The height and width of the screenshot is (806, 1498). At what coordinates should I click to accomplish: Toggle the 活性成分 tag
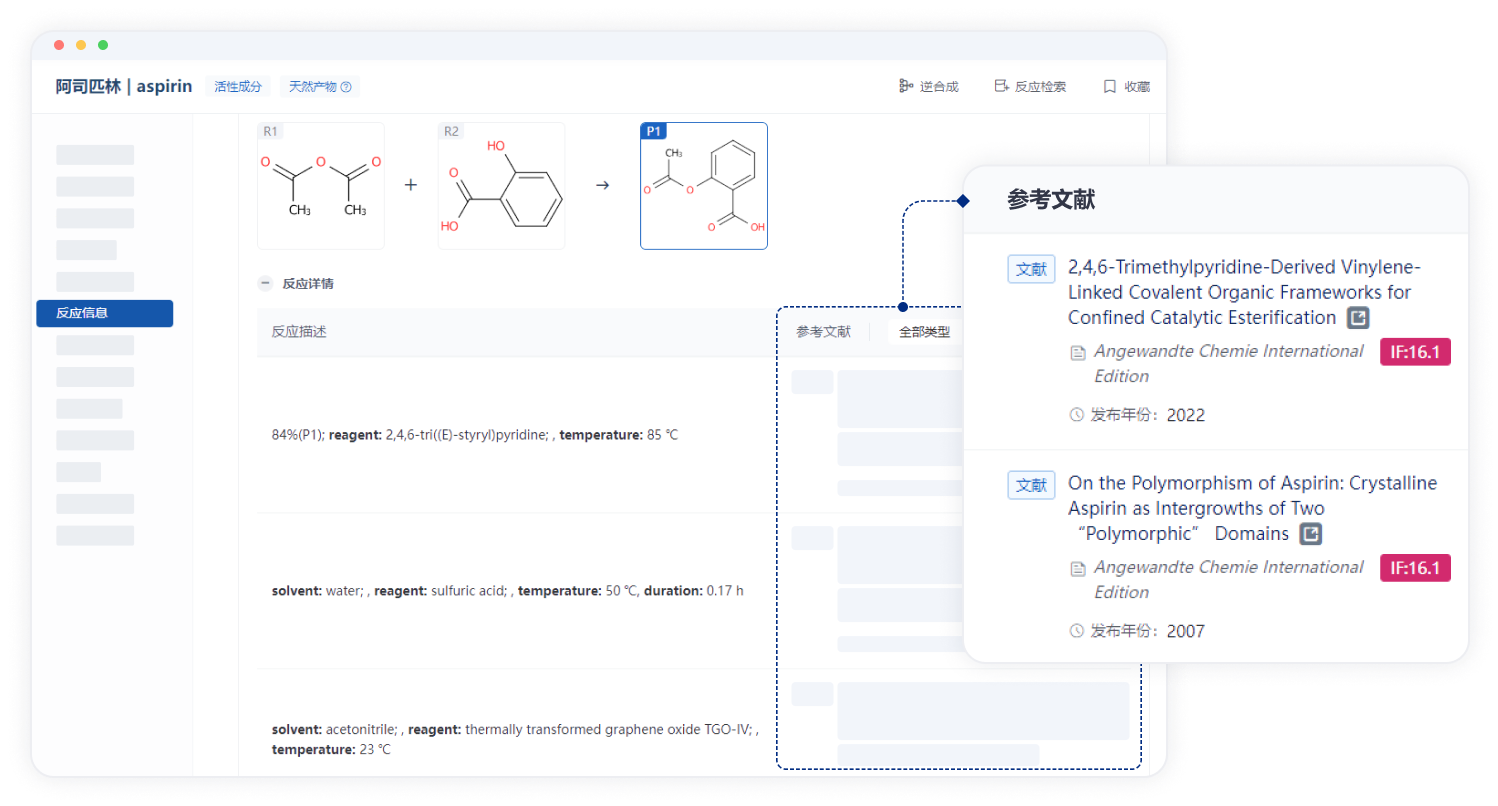237,86
